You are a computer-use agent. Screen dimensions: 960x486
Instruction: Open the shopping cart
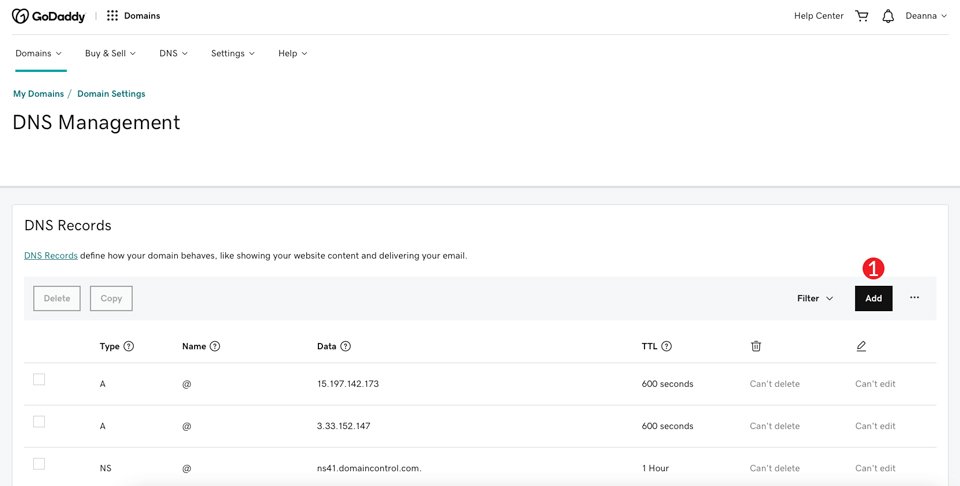pos(862,16)
